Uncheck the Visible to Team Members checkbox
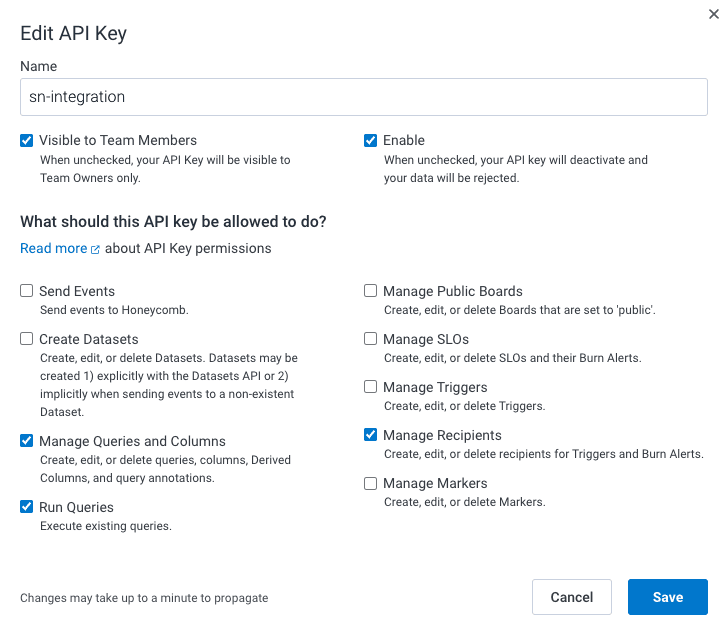This screenshot has height=633, width=727. 27,141
